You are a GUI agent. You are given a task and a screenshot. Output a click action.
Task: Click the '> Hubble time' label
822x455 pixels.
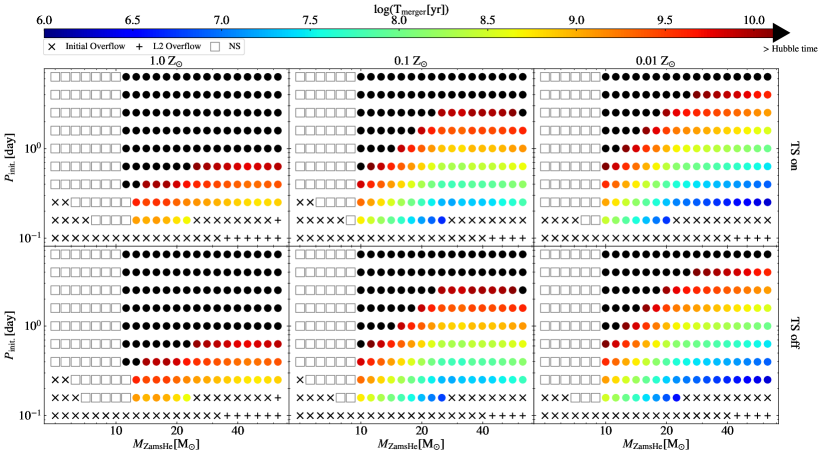click(x=790, y=49)
